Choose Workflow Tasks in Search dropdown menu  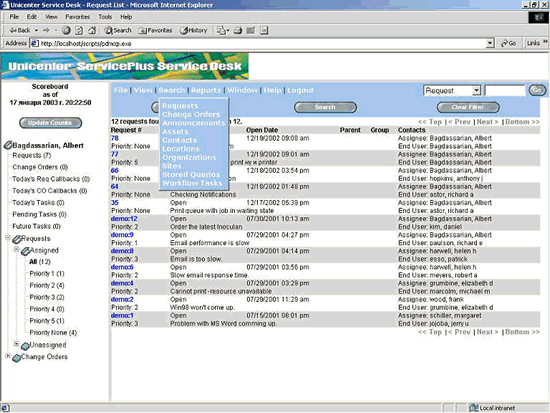(192, 183)
